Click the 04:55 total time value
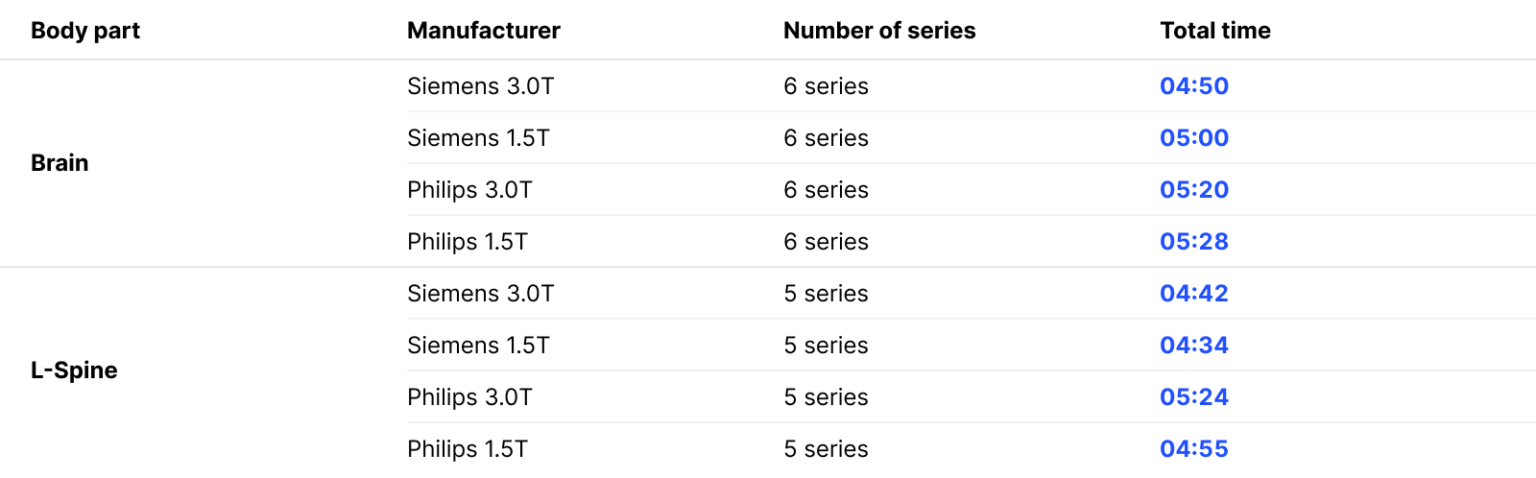 tap(1194, 450)
